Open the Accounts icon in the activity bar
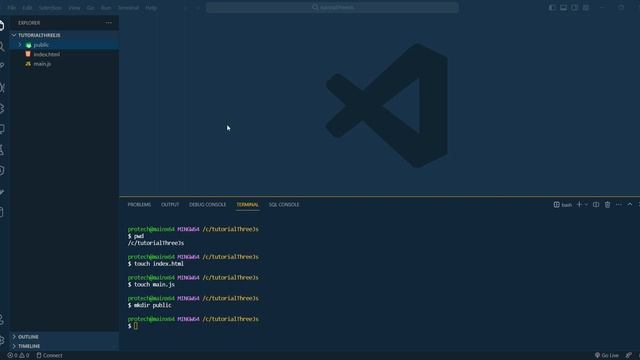 (2, 320)
